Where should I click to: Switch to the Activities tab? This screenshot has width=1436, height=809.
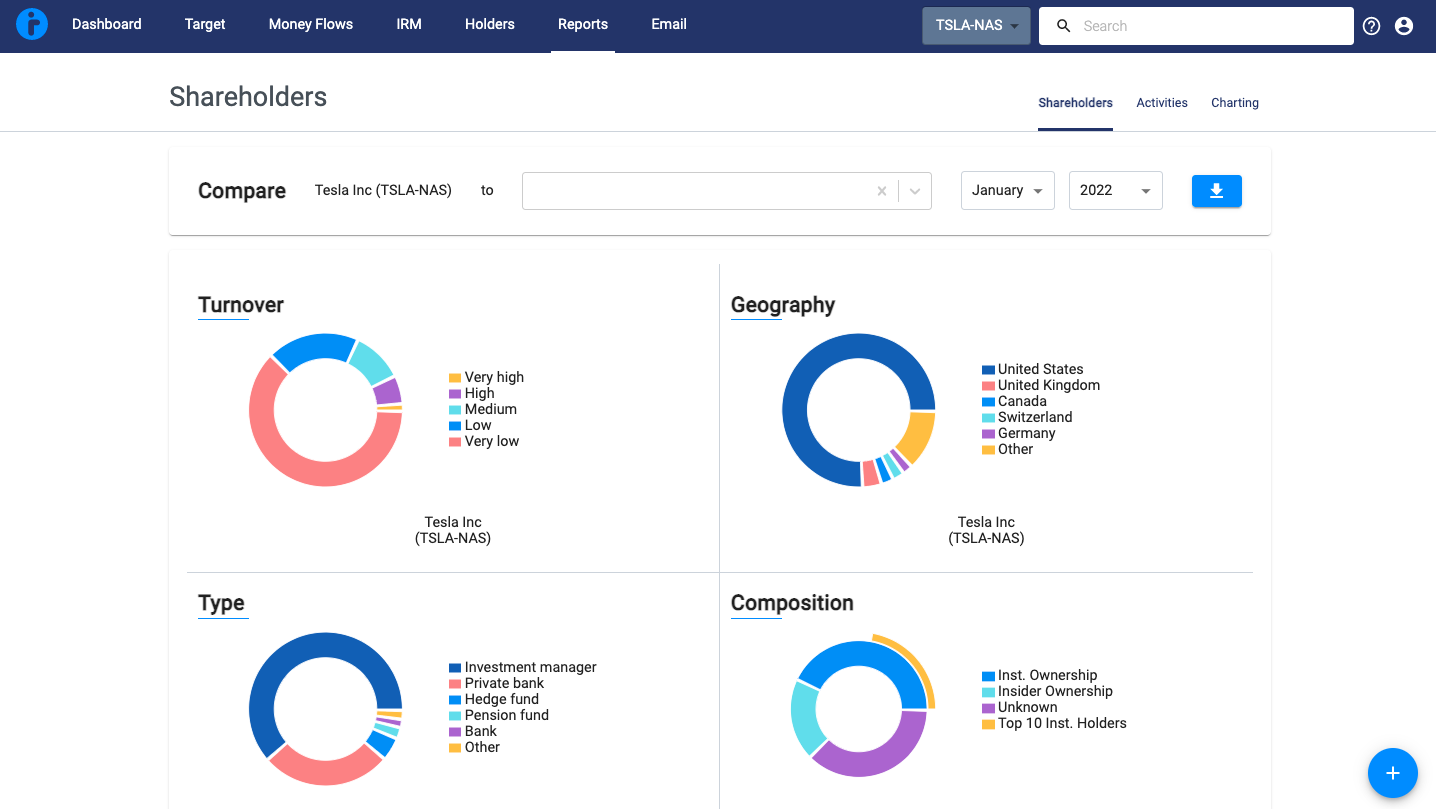click(x=1162, y=103)
